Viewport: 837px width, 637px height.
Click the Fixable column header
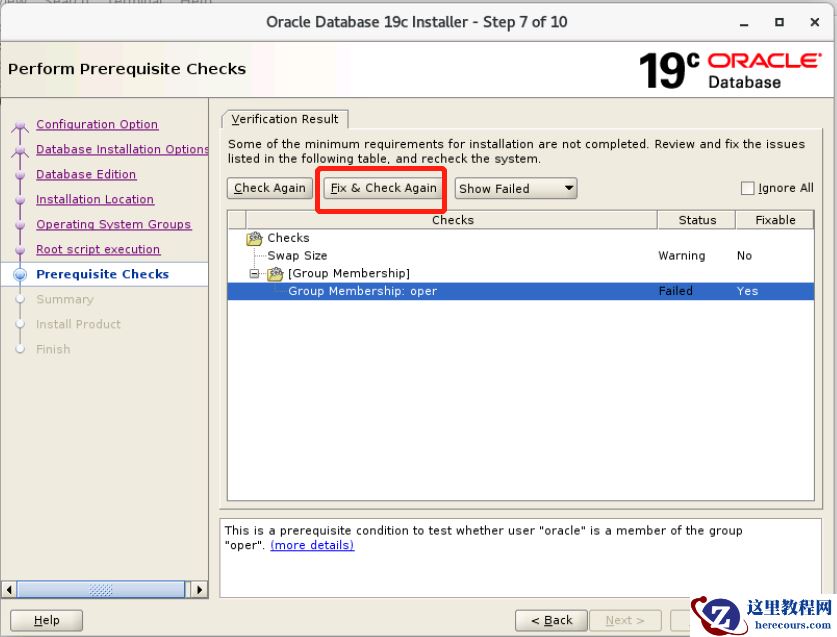[775, 220]
